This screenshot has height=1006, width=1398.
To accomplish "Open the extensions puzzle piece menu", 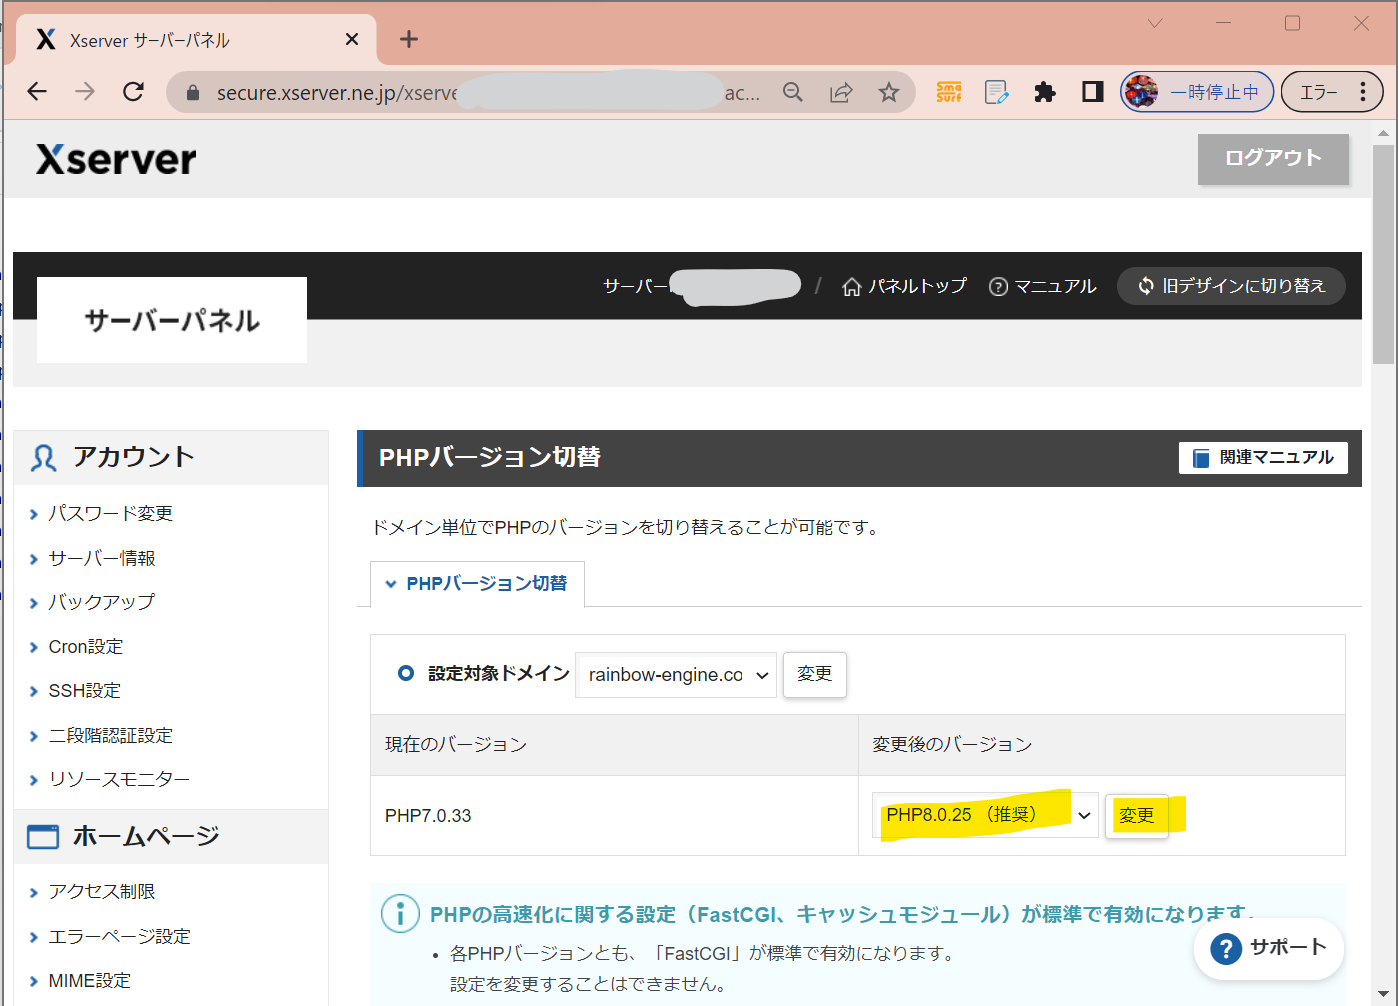I will click(x=1045, y=92).
